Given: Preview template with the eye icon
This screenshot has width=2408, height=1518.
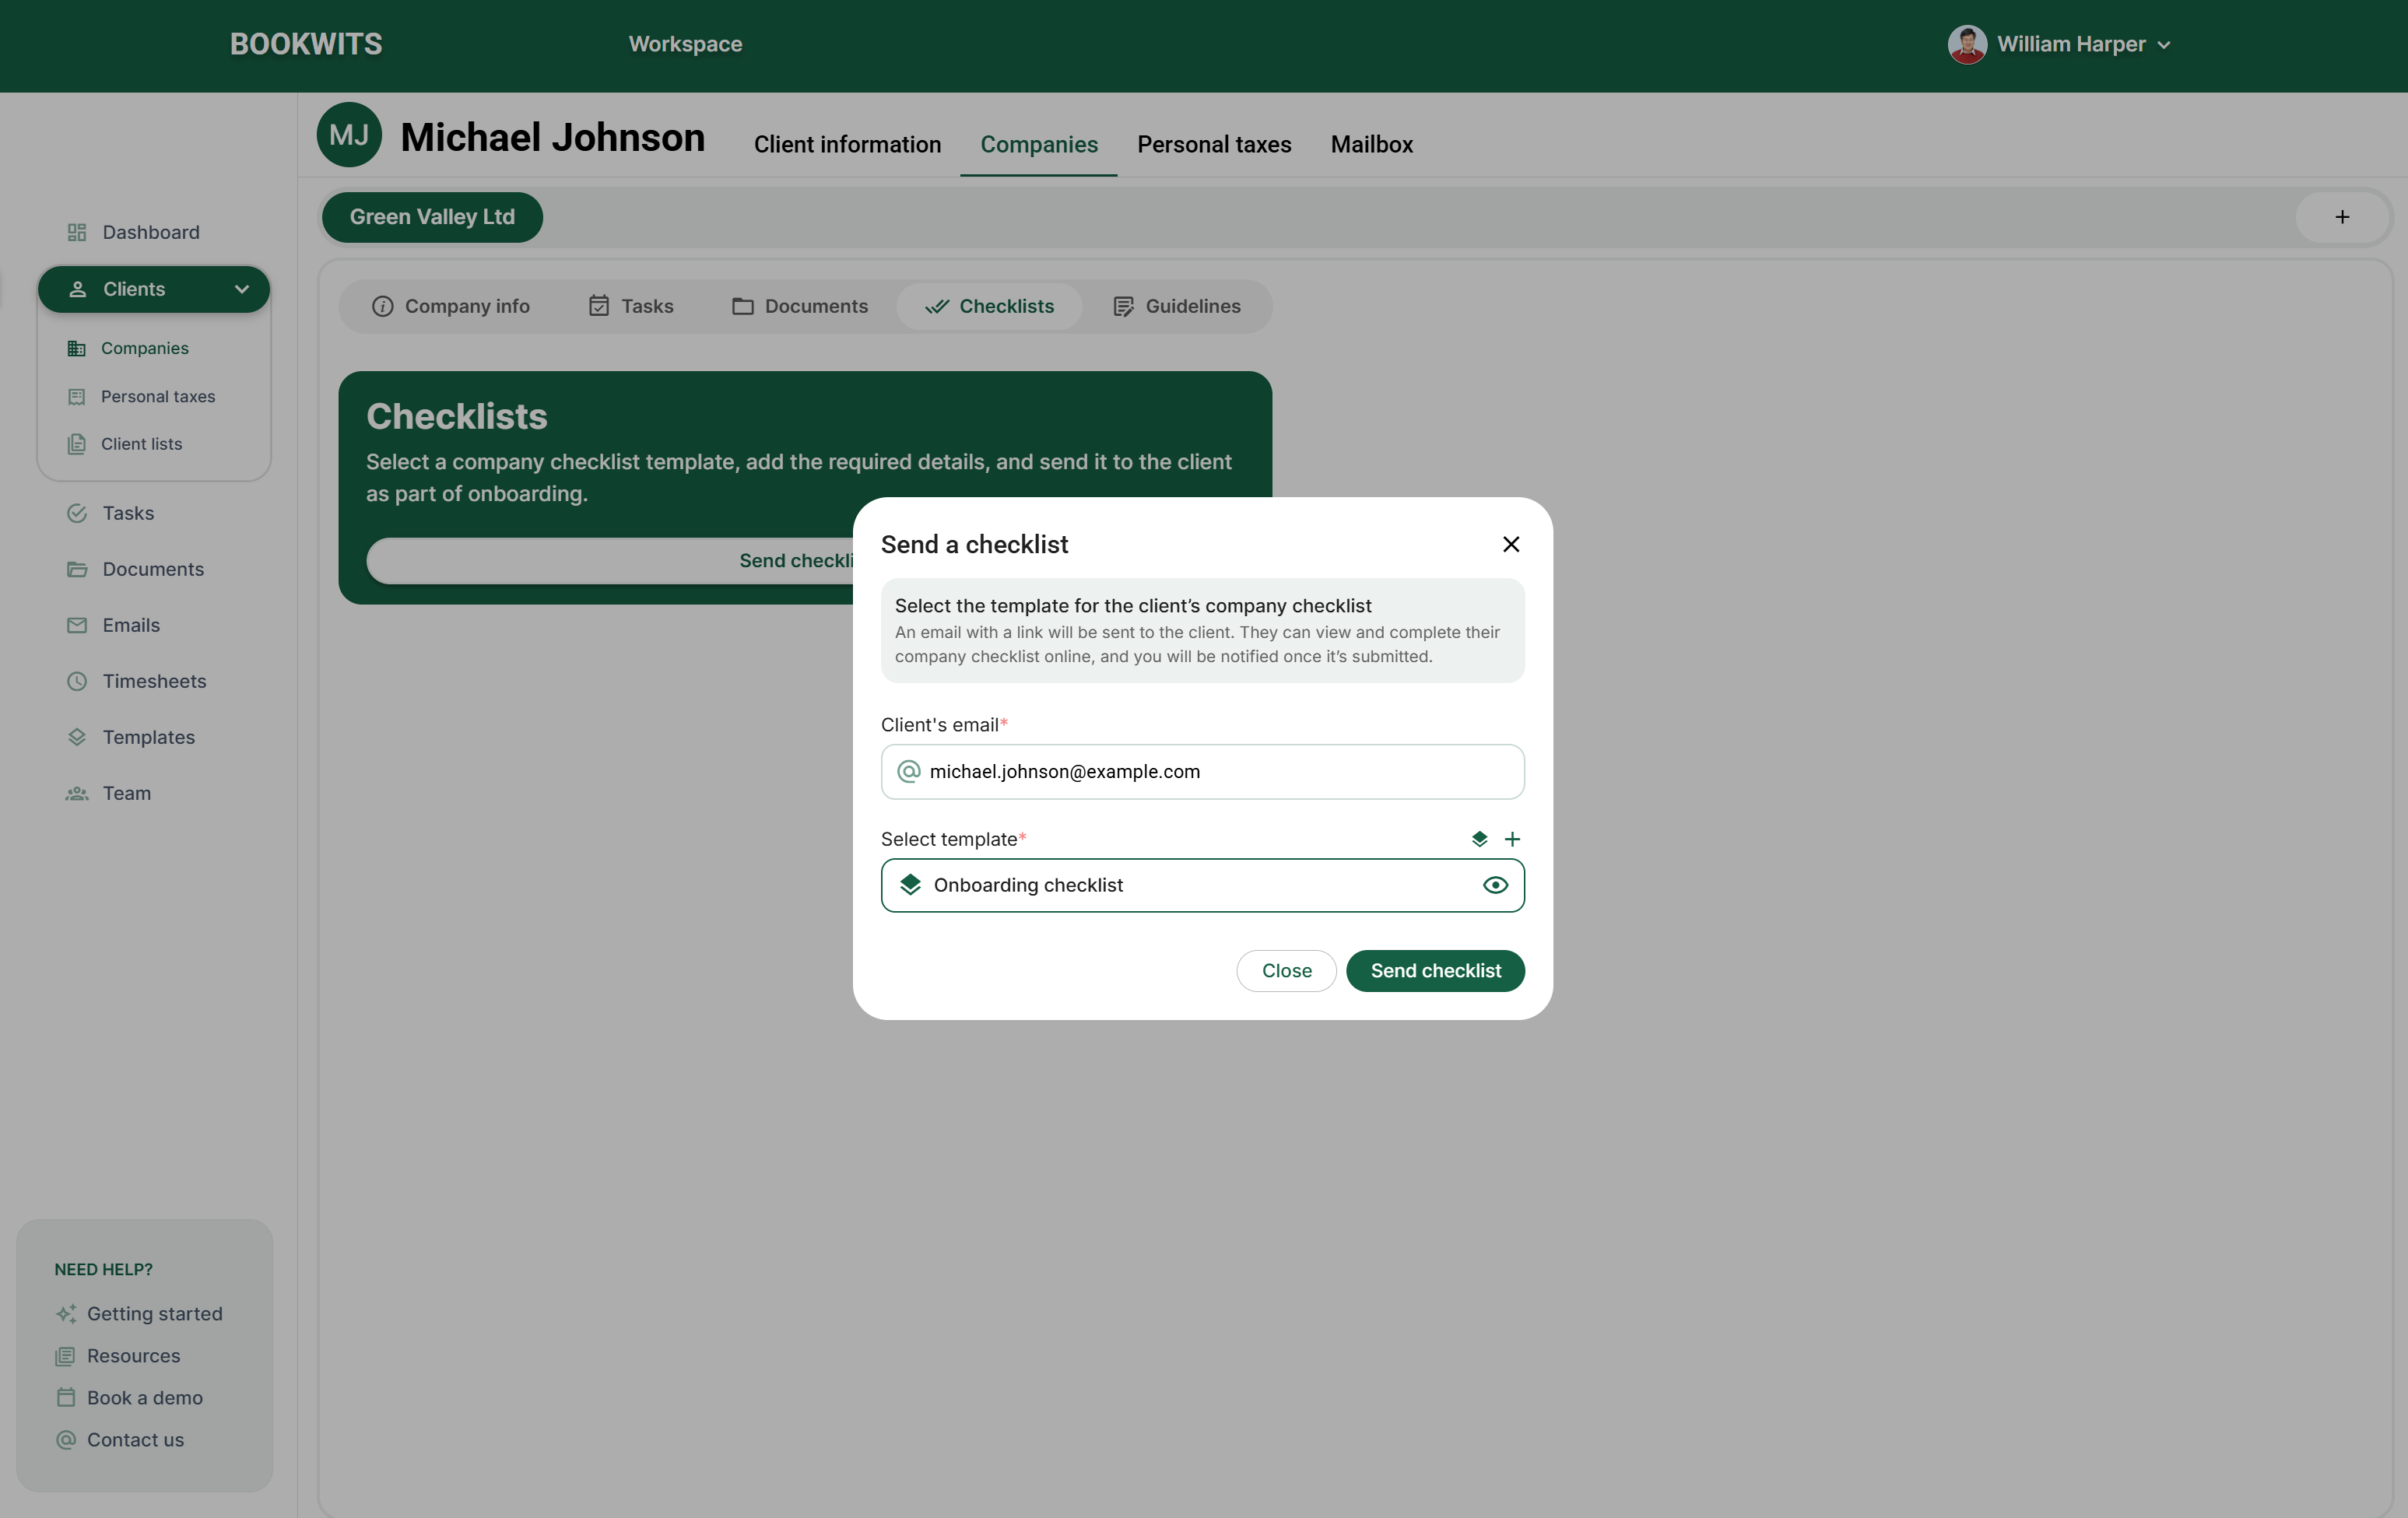Looking at the screenshot, I should click(x=1495, y=885).
